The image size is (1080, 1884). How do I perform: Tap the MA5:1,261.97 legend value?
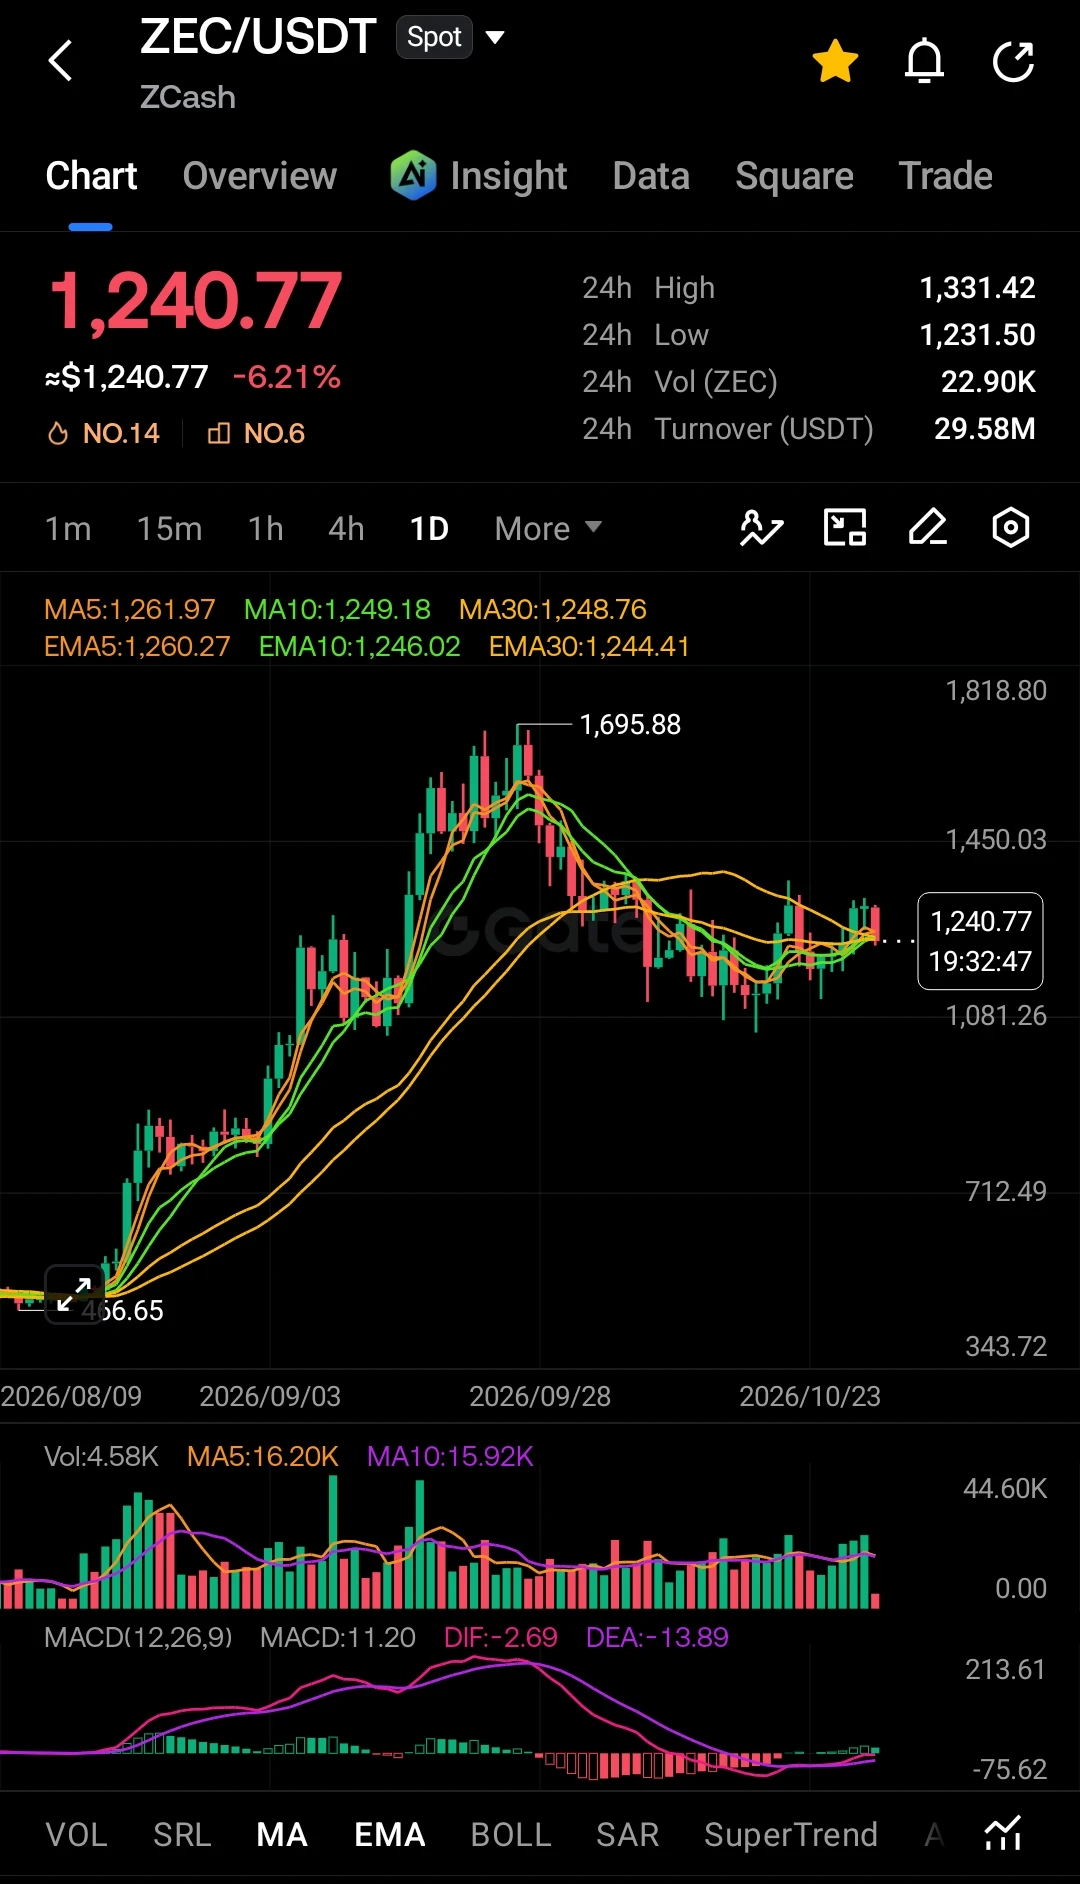[x=130, y=610]
